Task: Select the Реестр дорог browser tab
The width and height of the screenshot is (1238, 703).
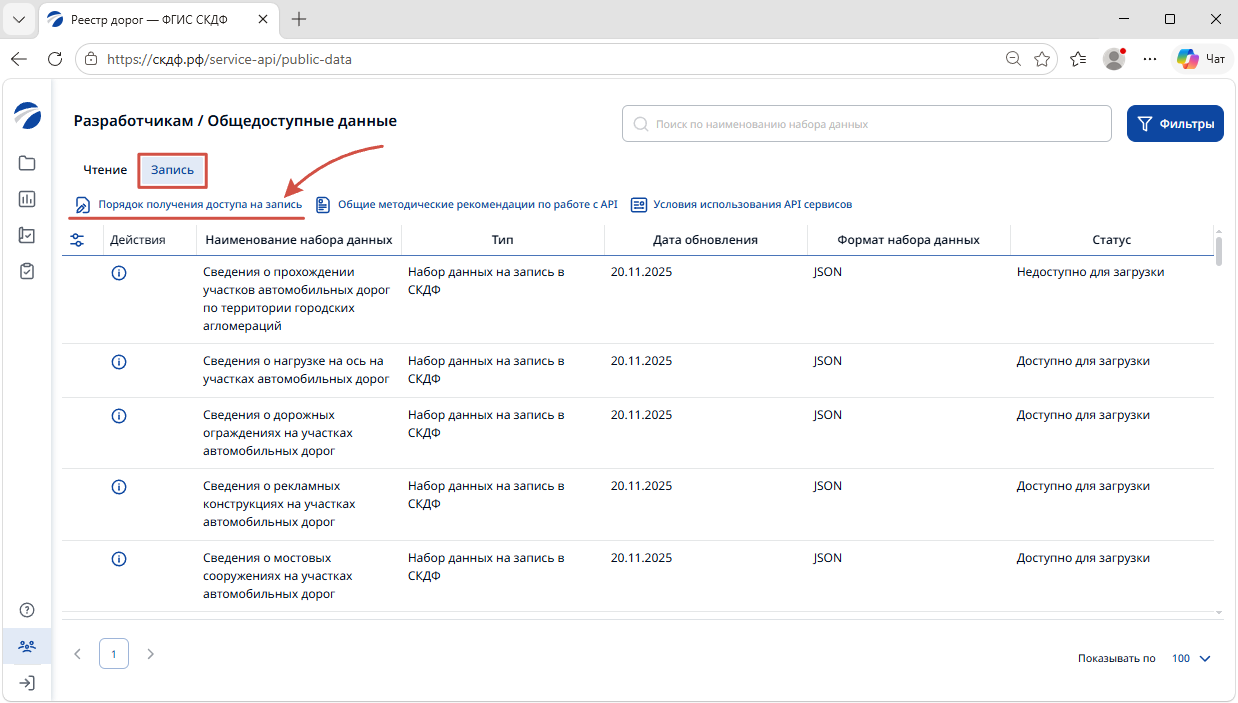Action: (x=161, y=19)
